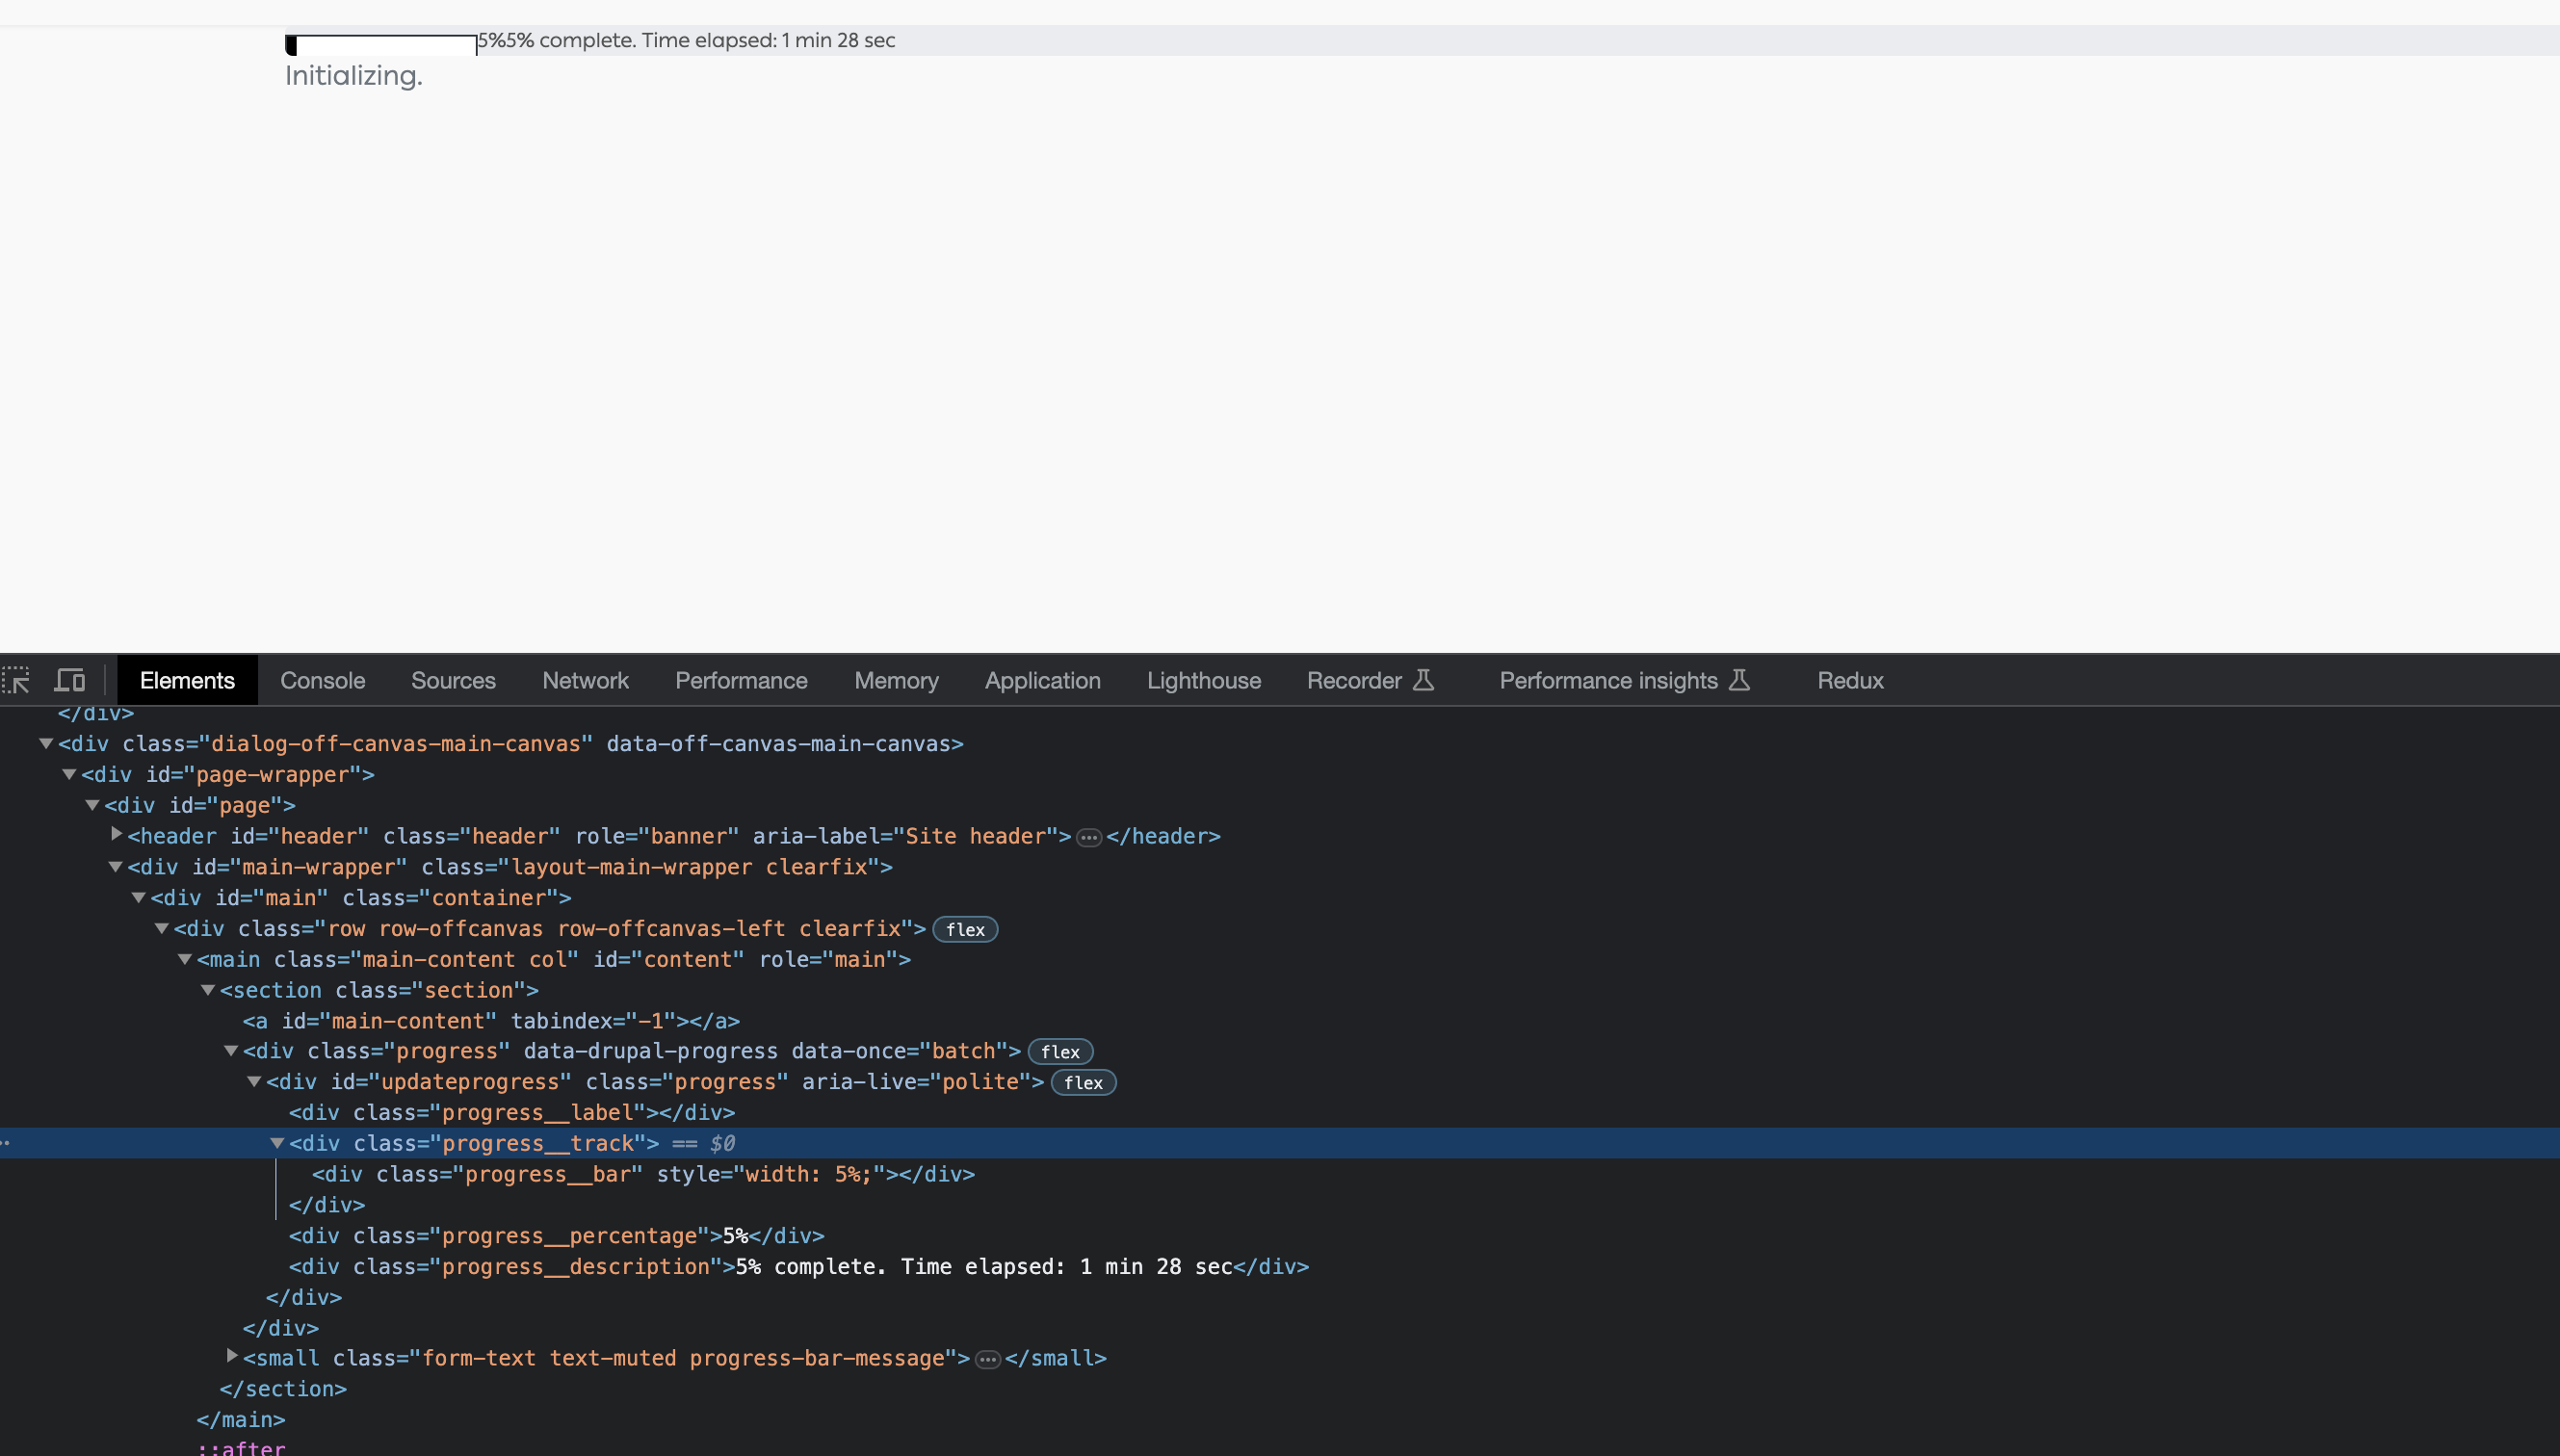Toggle flex badge on data-drupal-progress div

coord(1059,1052)
